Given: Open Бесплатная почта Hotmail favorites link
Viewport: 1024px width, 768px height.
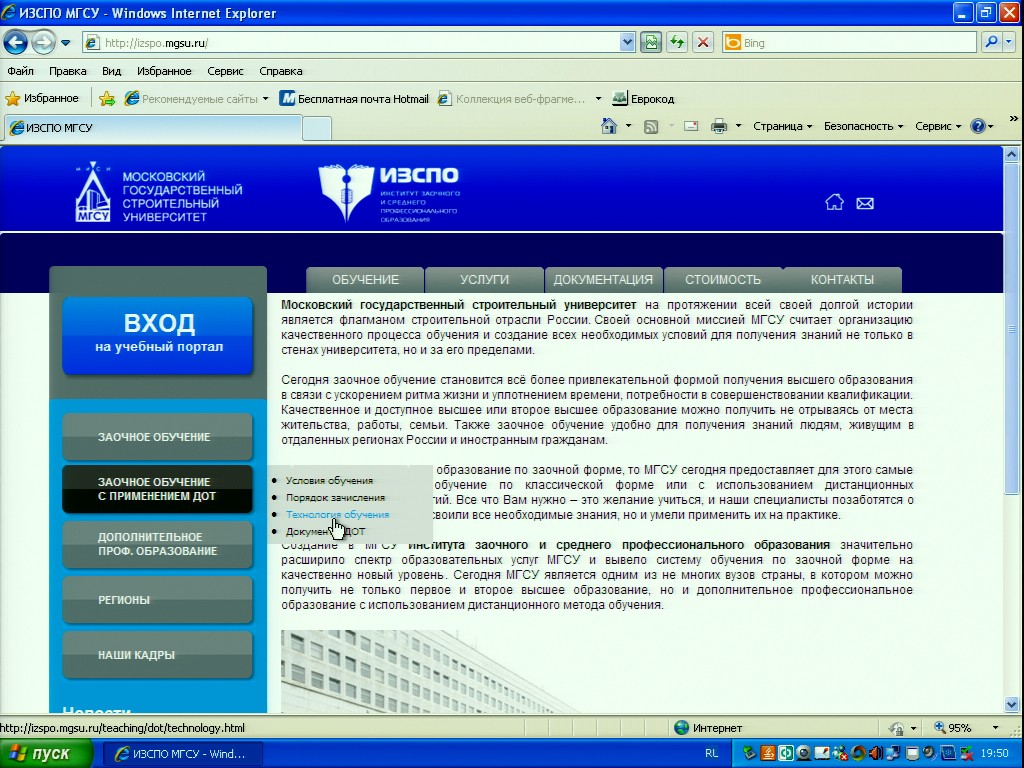Looking at the screenshot, I should pyautogui.click(x=354, y=99).
